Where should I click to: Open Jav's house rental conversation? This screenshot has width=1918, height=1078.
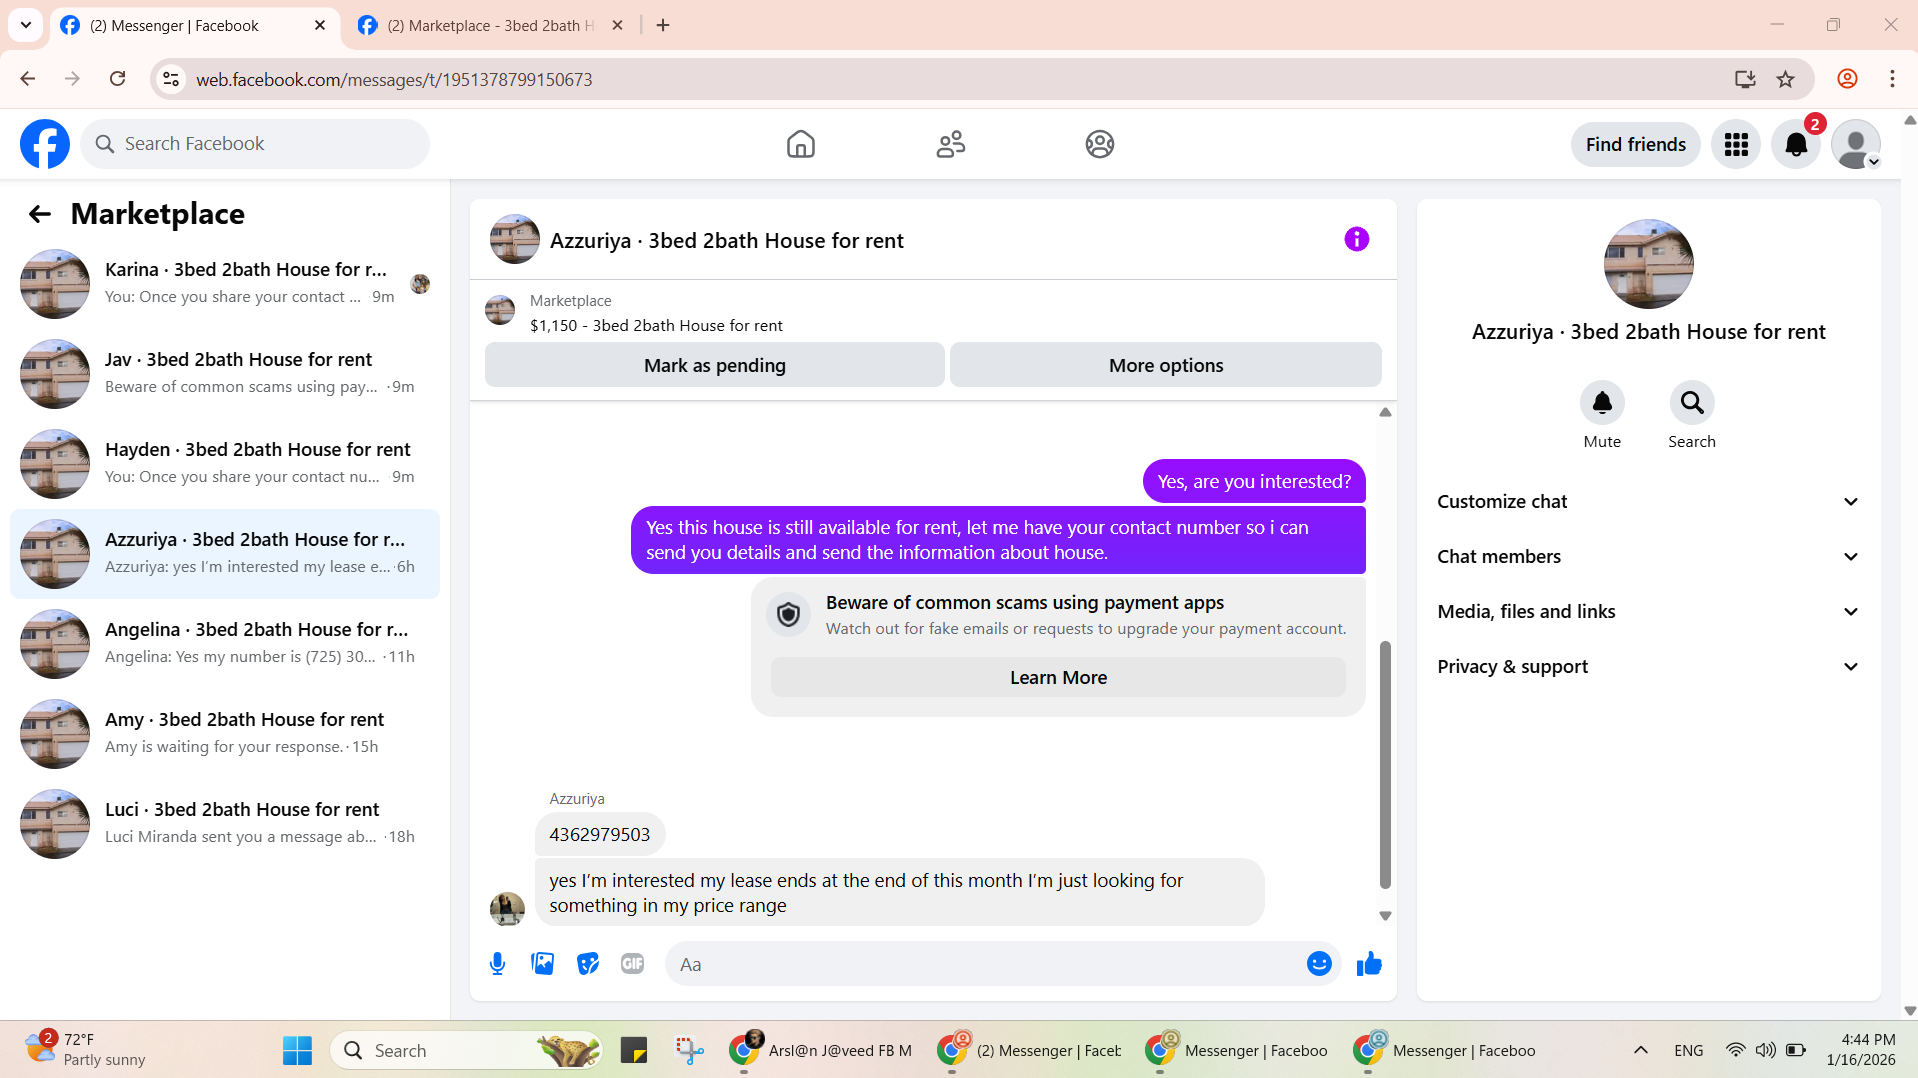225,373
